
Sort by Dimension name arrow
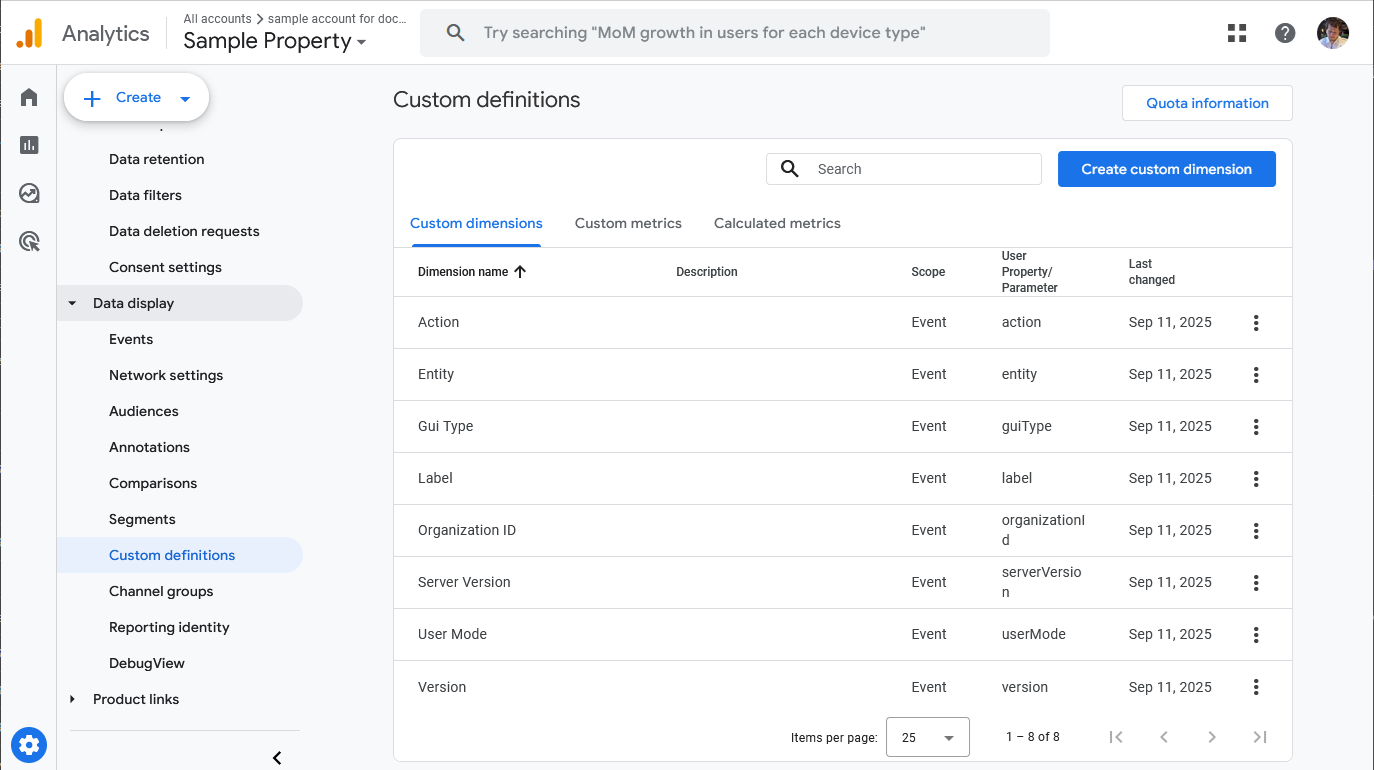[520, 272]
